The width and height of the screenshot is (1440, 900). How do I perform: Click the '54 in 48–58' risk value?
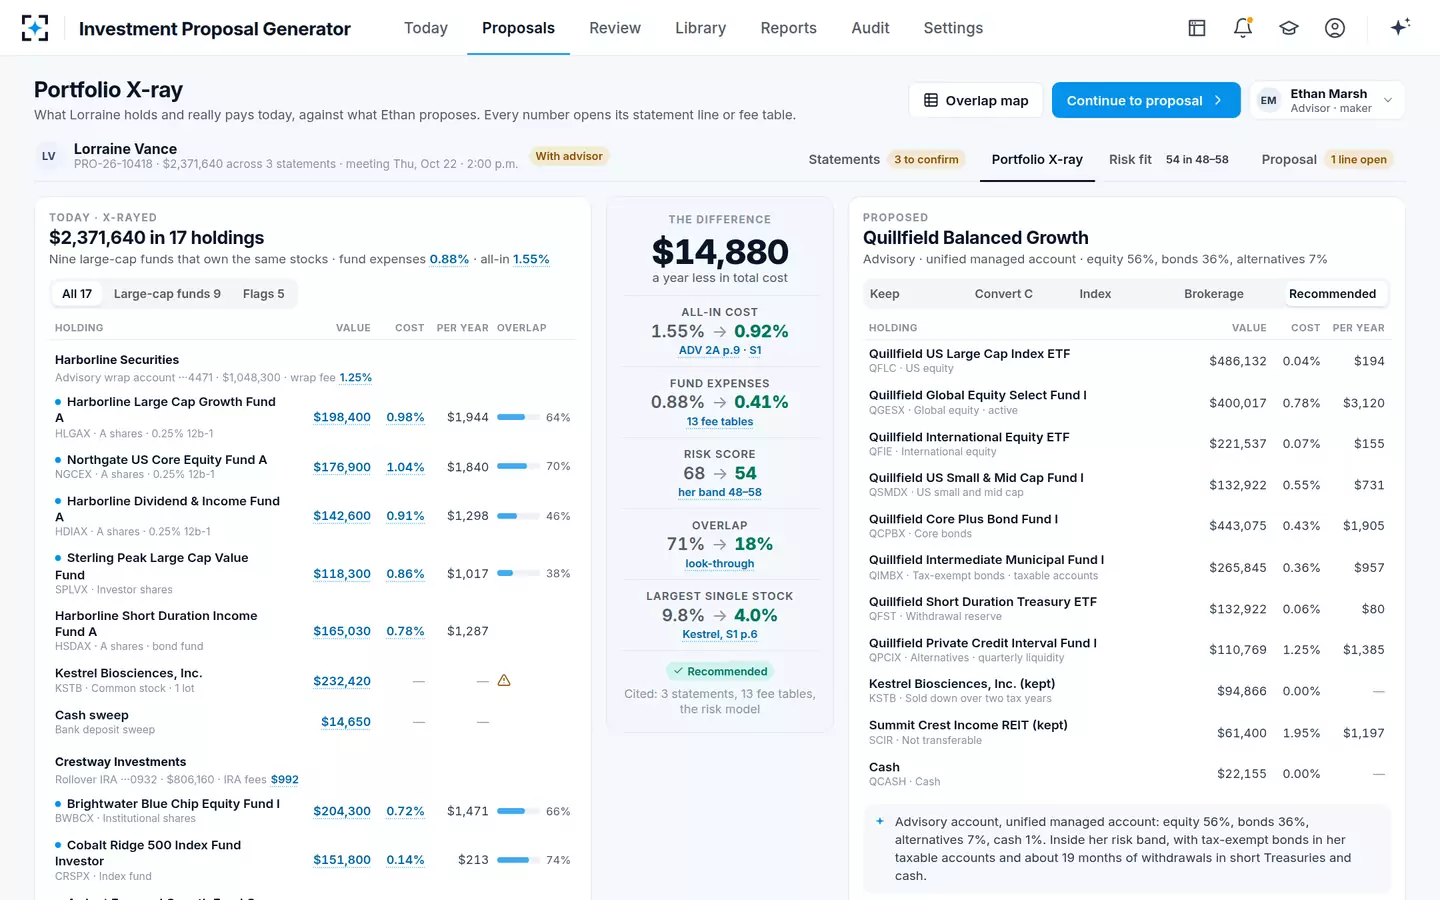(1197, 159)
